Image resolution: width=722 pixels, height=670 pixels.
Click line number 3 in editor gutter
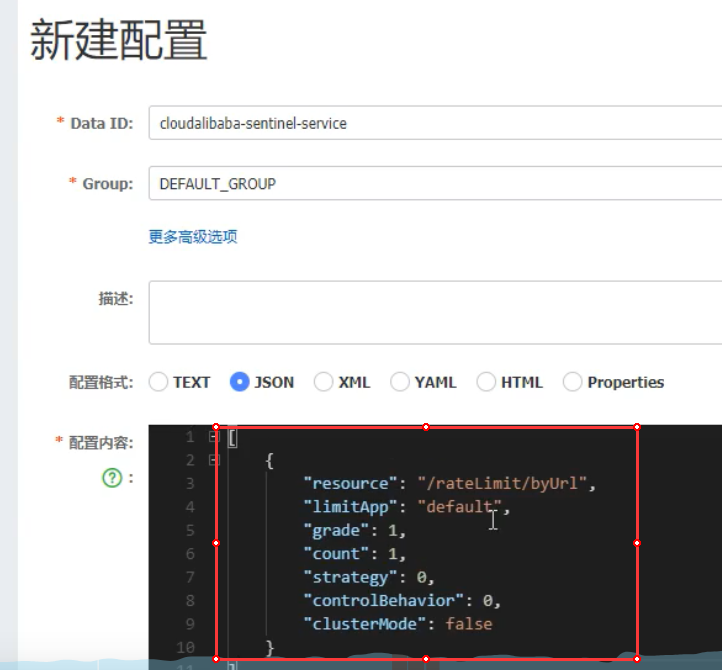190,483
